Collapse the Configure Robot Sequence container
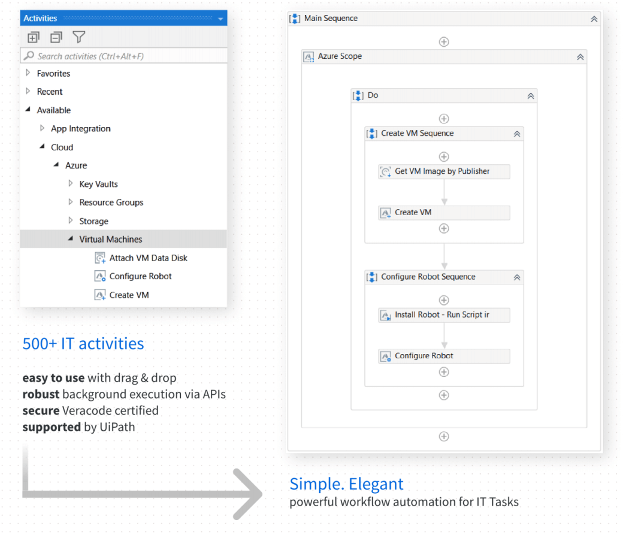This screenshot has height=536, width=624. tap(517, 277)
